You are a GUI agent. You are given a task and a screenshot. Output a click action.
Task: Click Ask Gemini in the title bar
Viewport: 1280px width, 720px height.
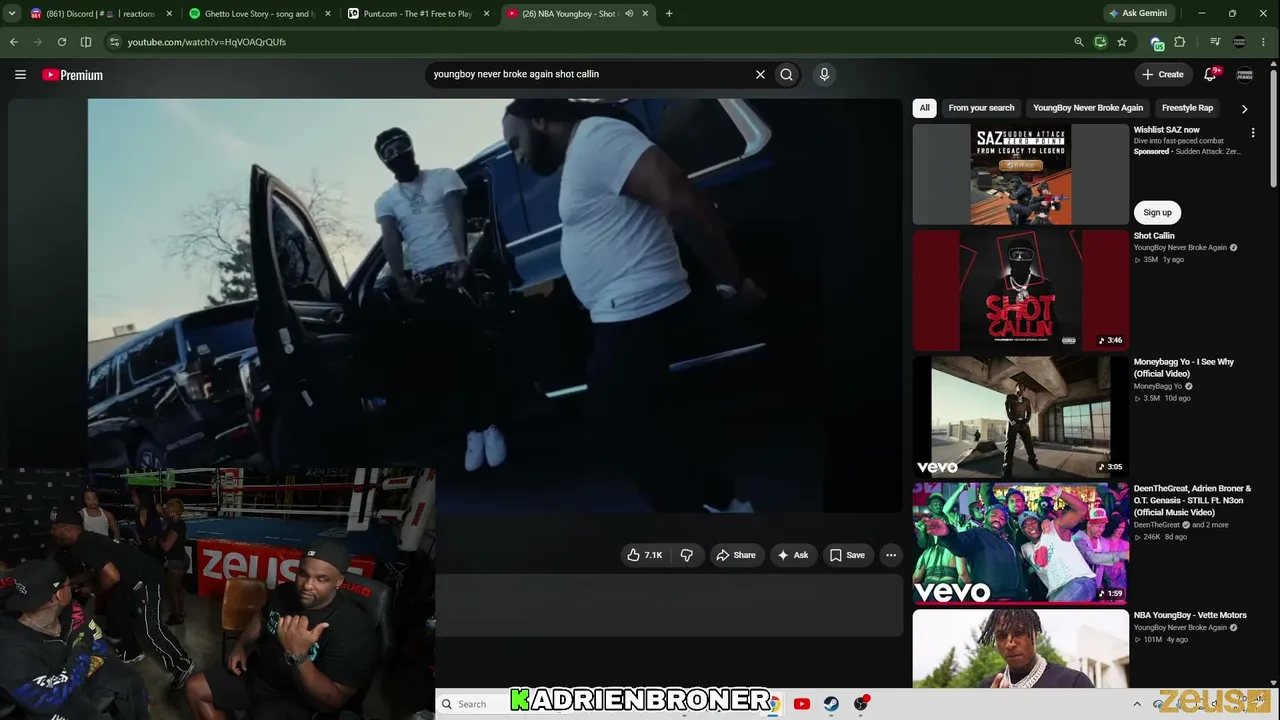click(x=1138, y=14)
